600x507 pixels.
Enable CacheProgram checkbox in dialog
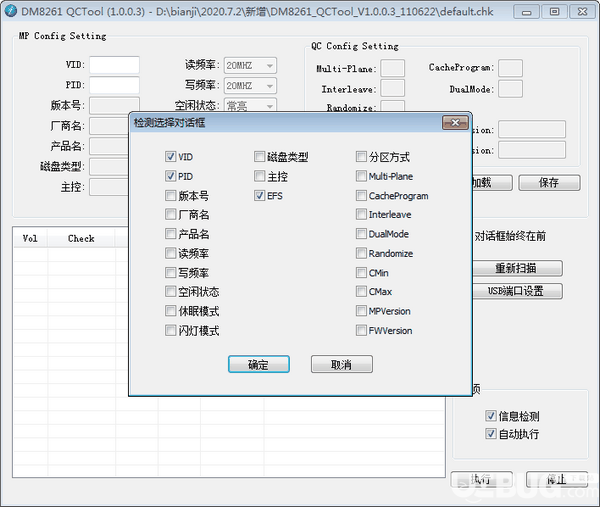click(x=361, y=196)
